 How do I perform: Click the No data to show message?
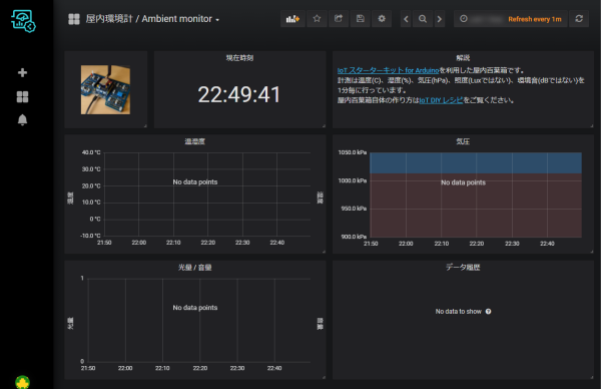(458, 312)
